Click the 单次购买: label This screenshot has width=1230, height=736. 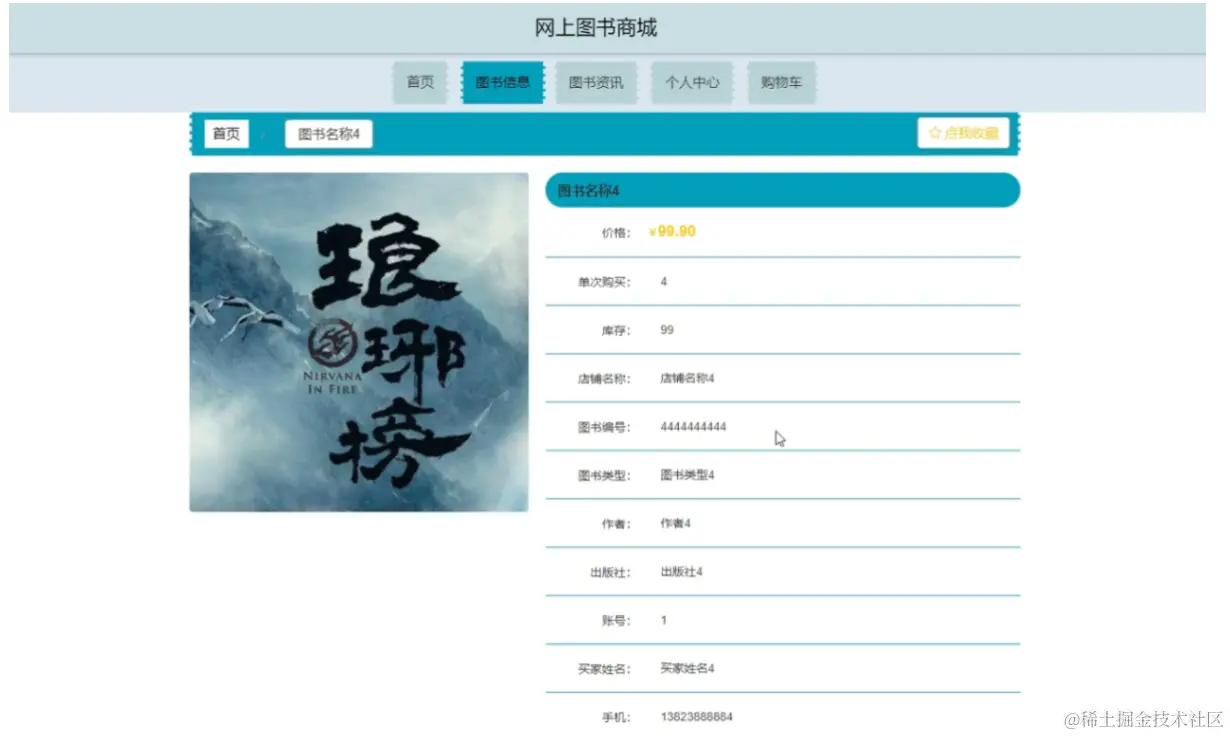pos(604,282)
